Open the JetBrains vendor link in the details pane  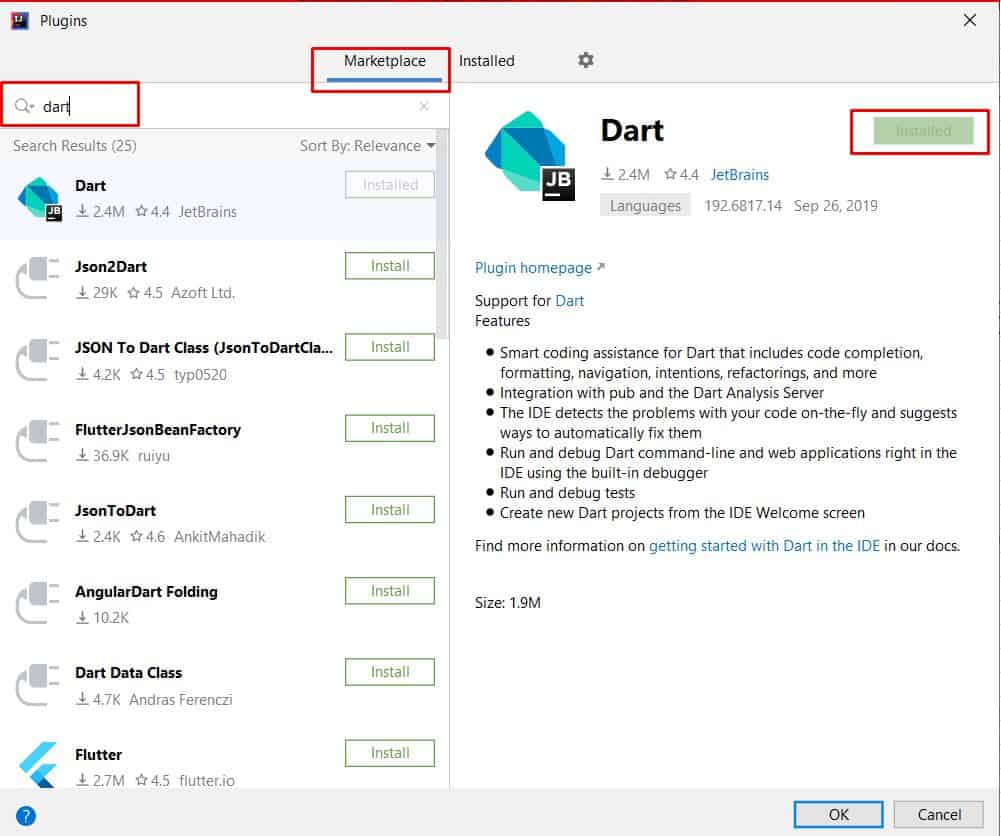coord(739,175)
